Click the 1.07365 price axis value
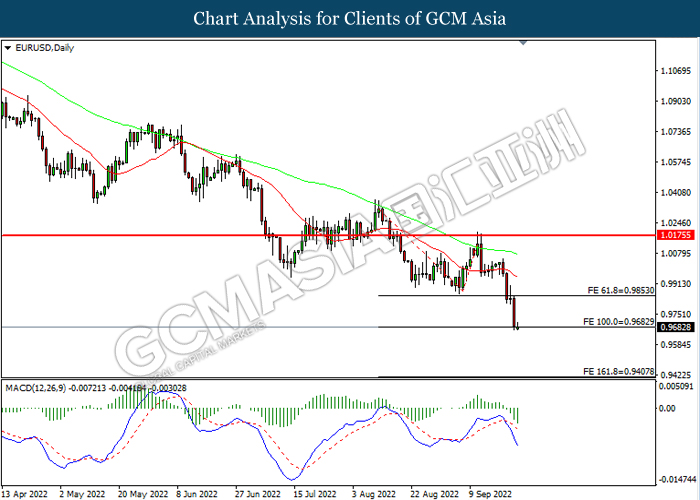This screenshot has width=700, height=500. tap(675, 132)
